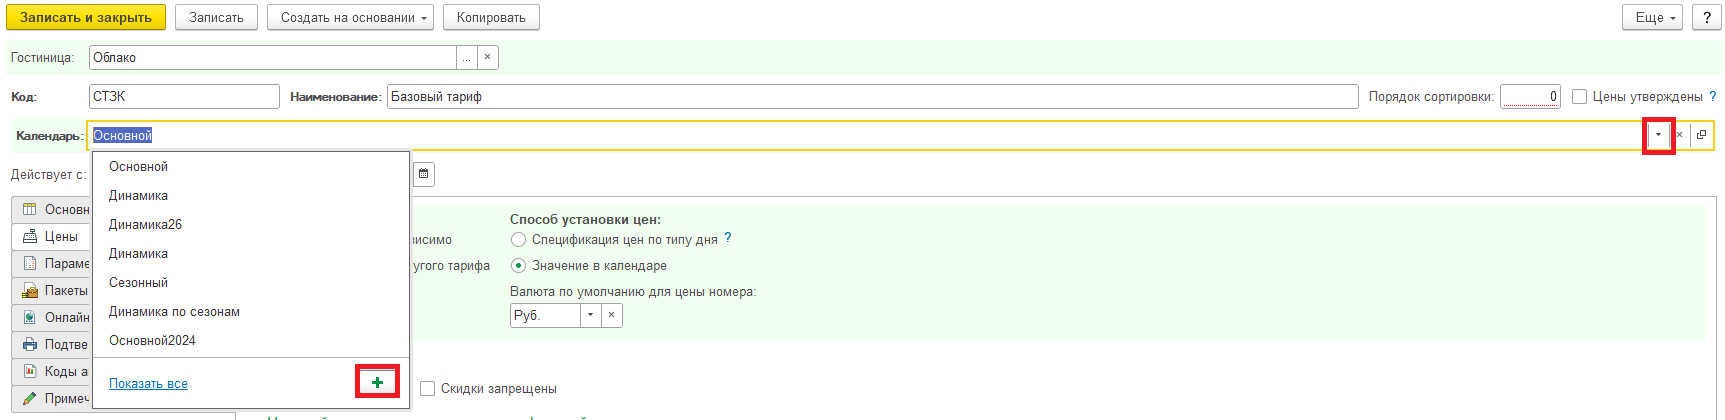Enable the Скидки запрещены checkbox
The image size is (1725, 420).
[428, 388]
